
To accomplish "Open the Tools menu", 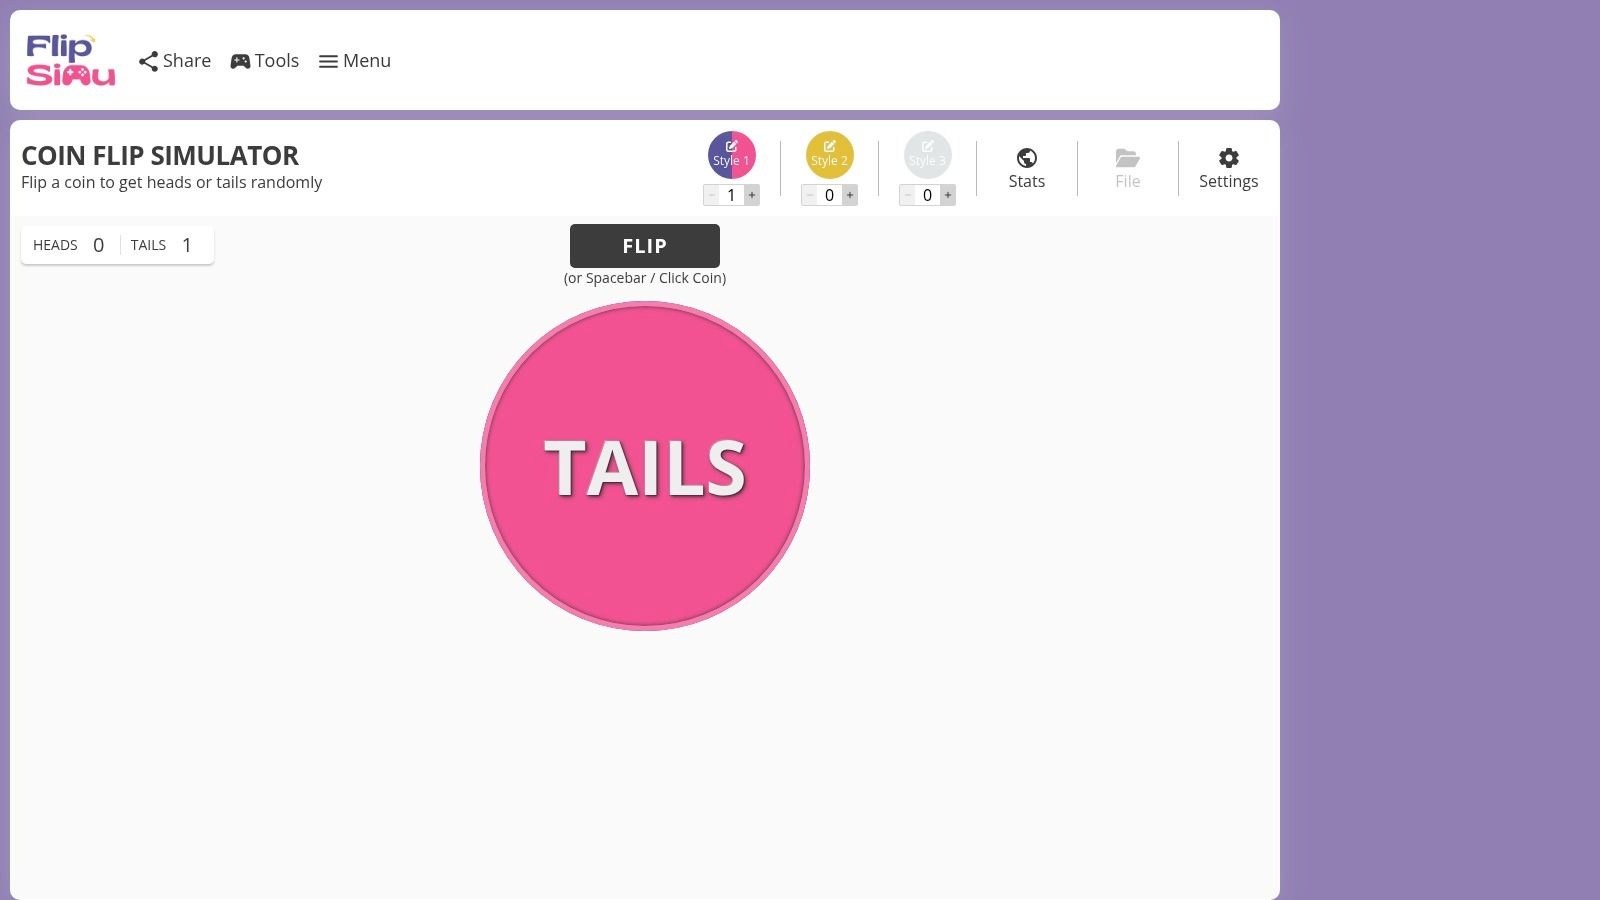I will point(265,61).
